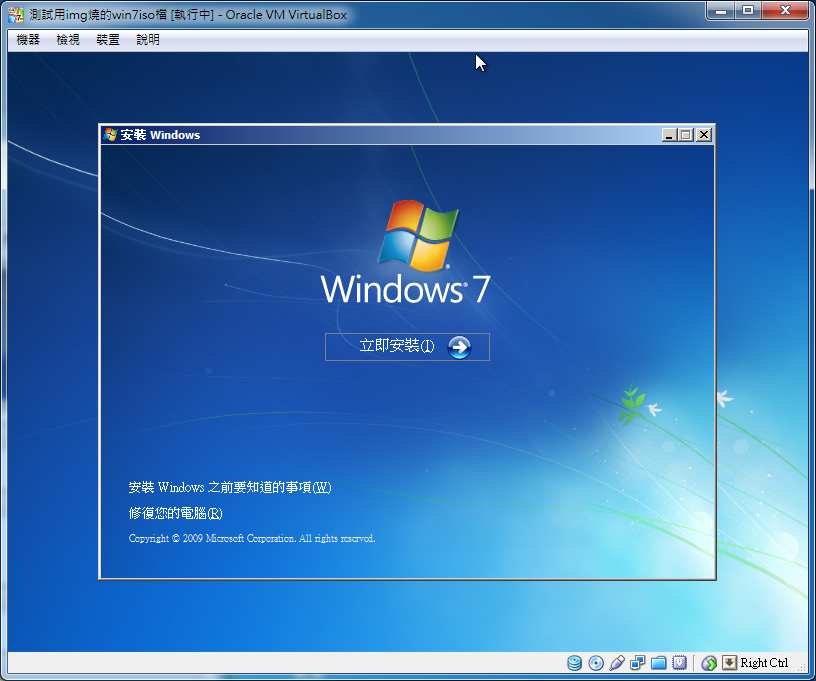Maximize the 安裝 Windows setup dialog

[686, 135]
